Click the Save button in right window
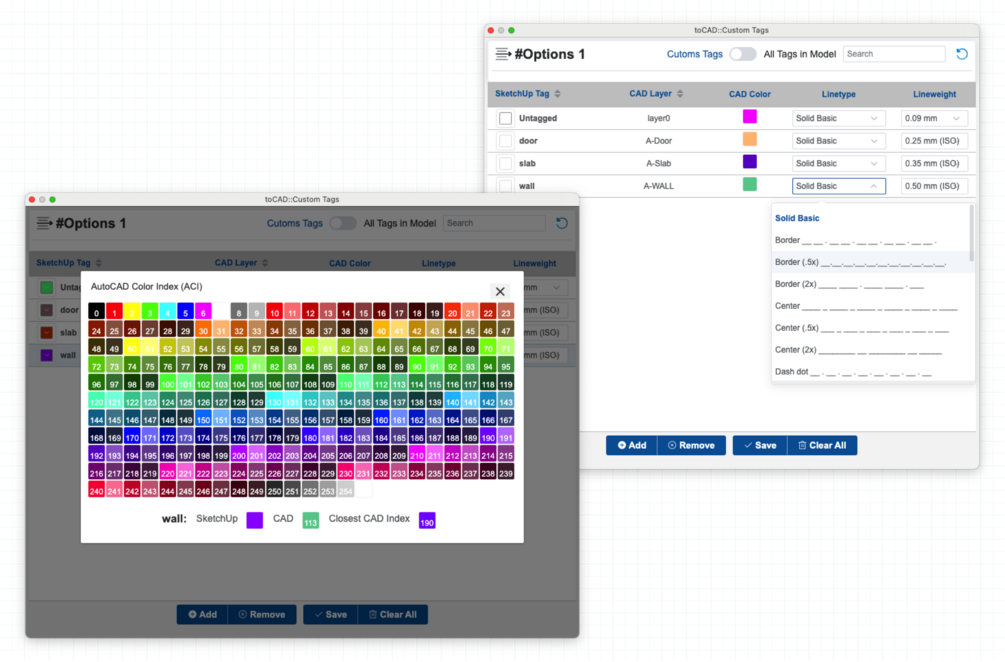The image size is (1005, 662). click(x=760, y=445)
